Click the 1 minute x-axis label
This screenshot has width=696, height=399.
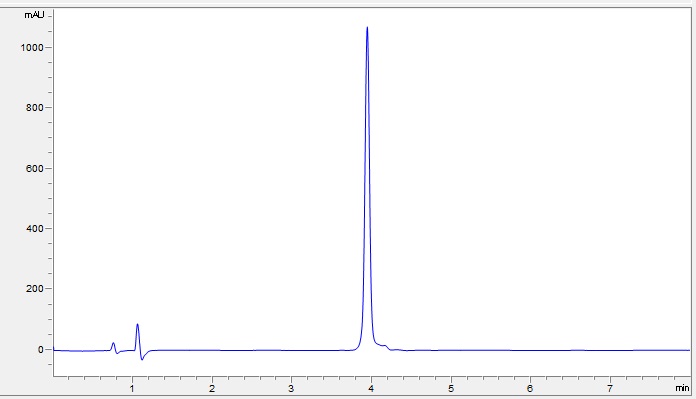(x=132, y=388)
